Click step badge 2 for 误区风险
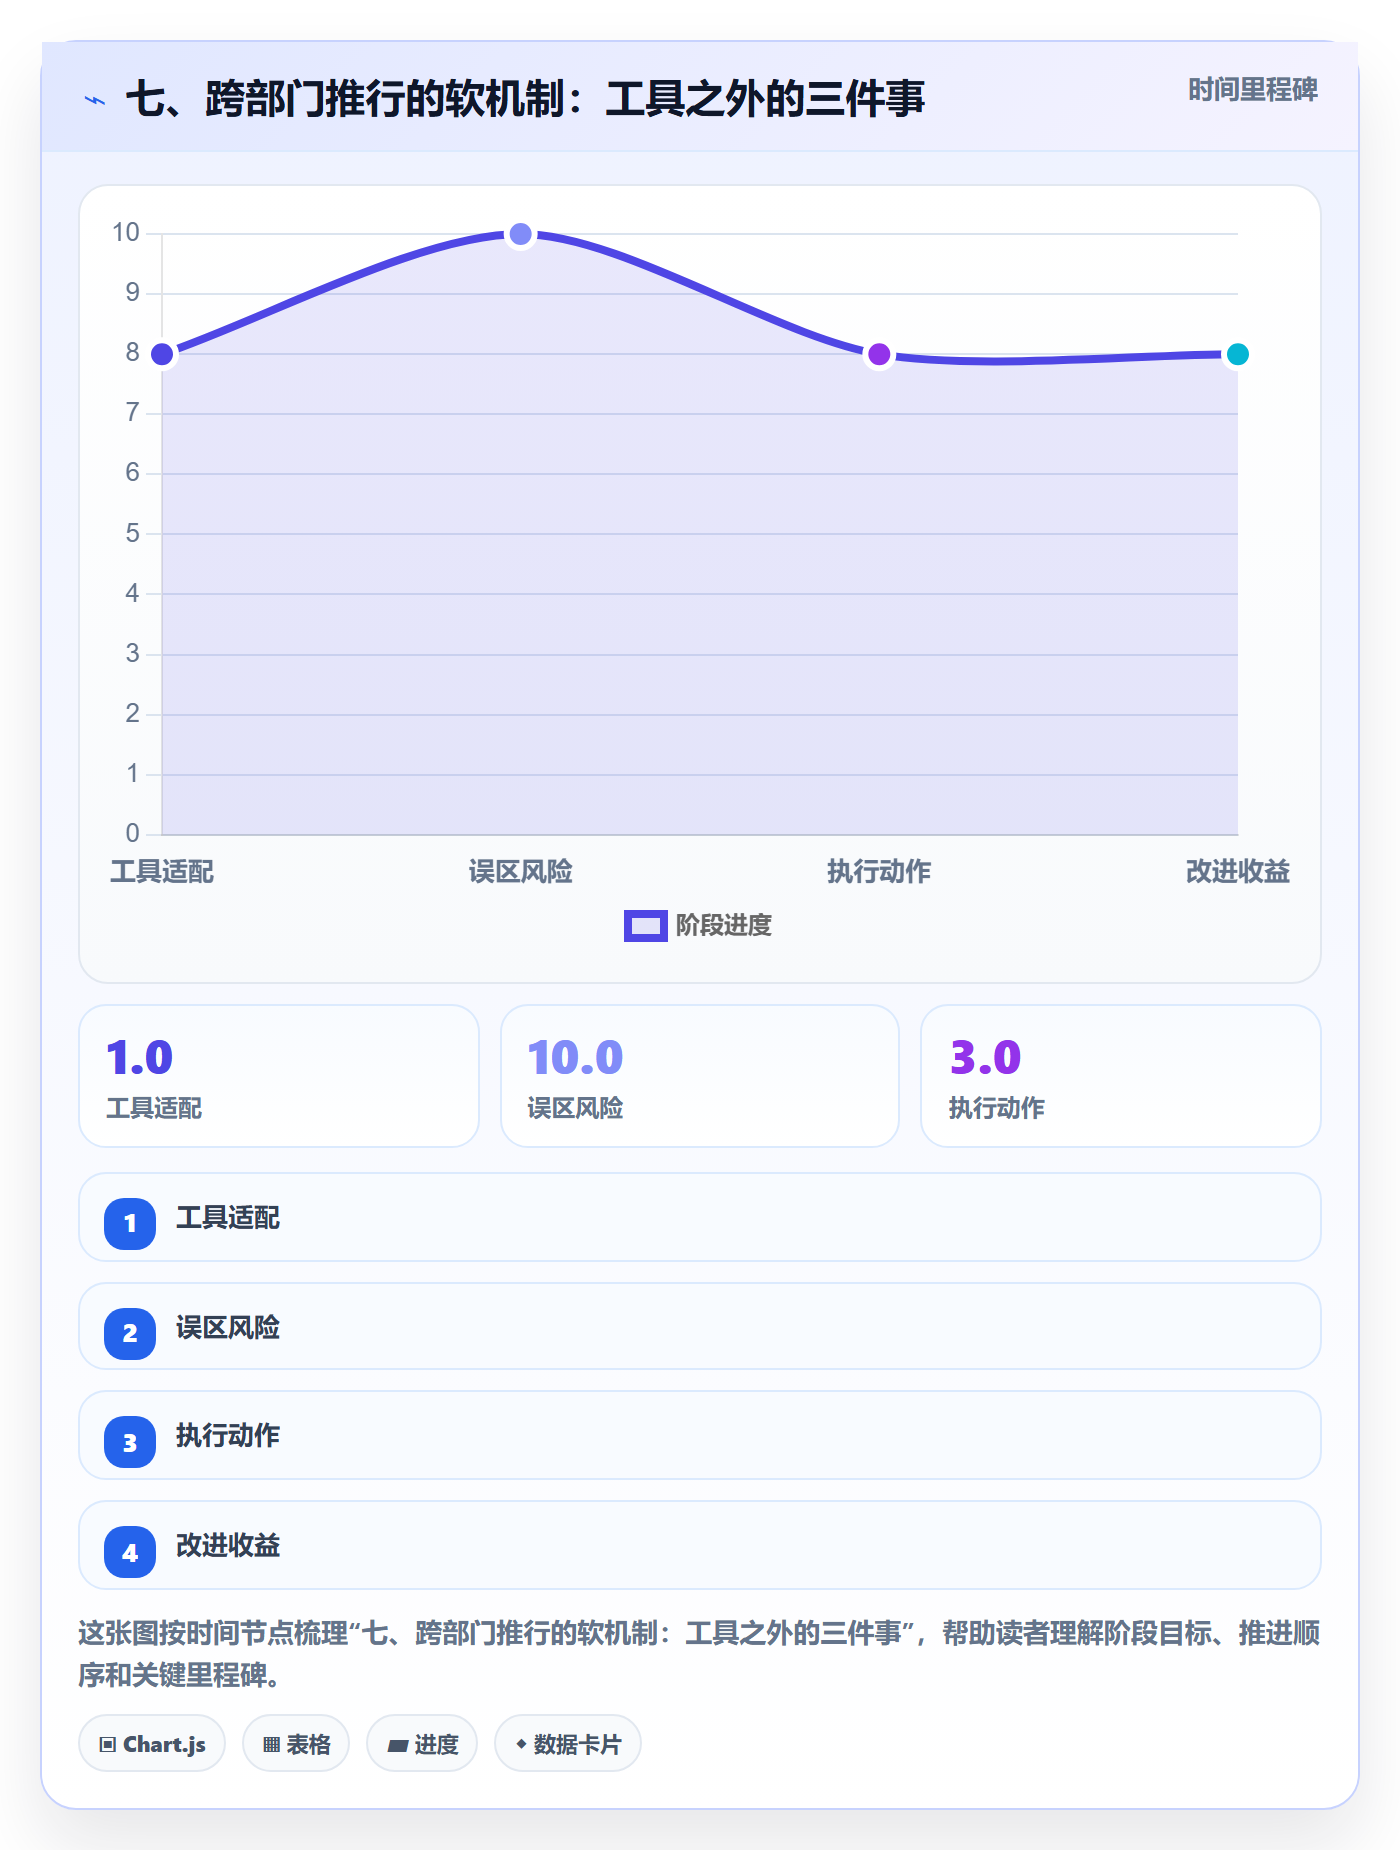 130,1333
